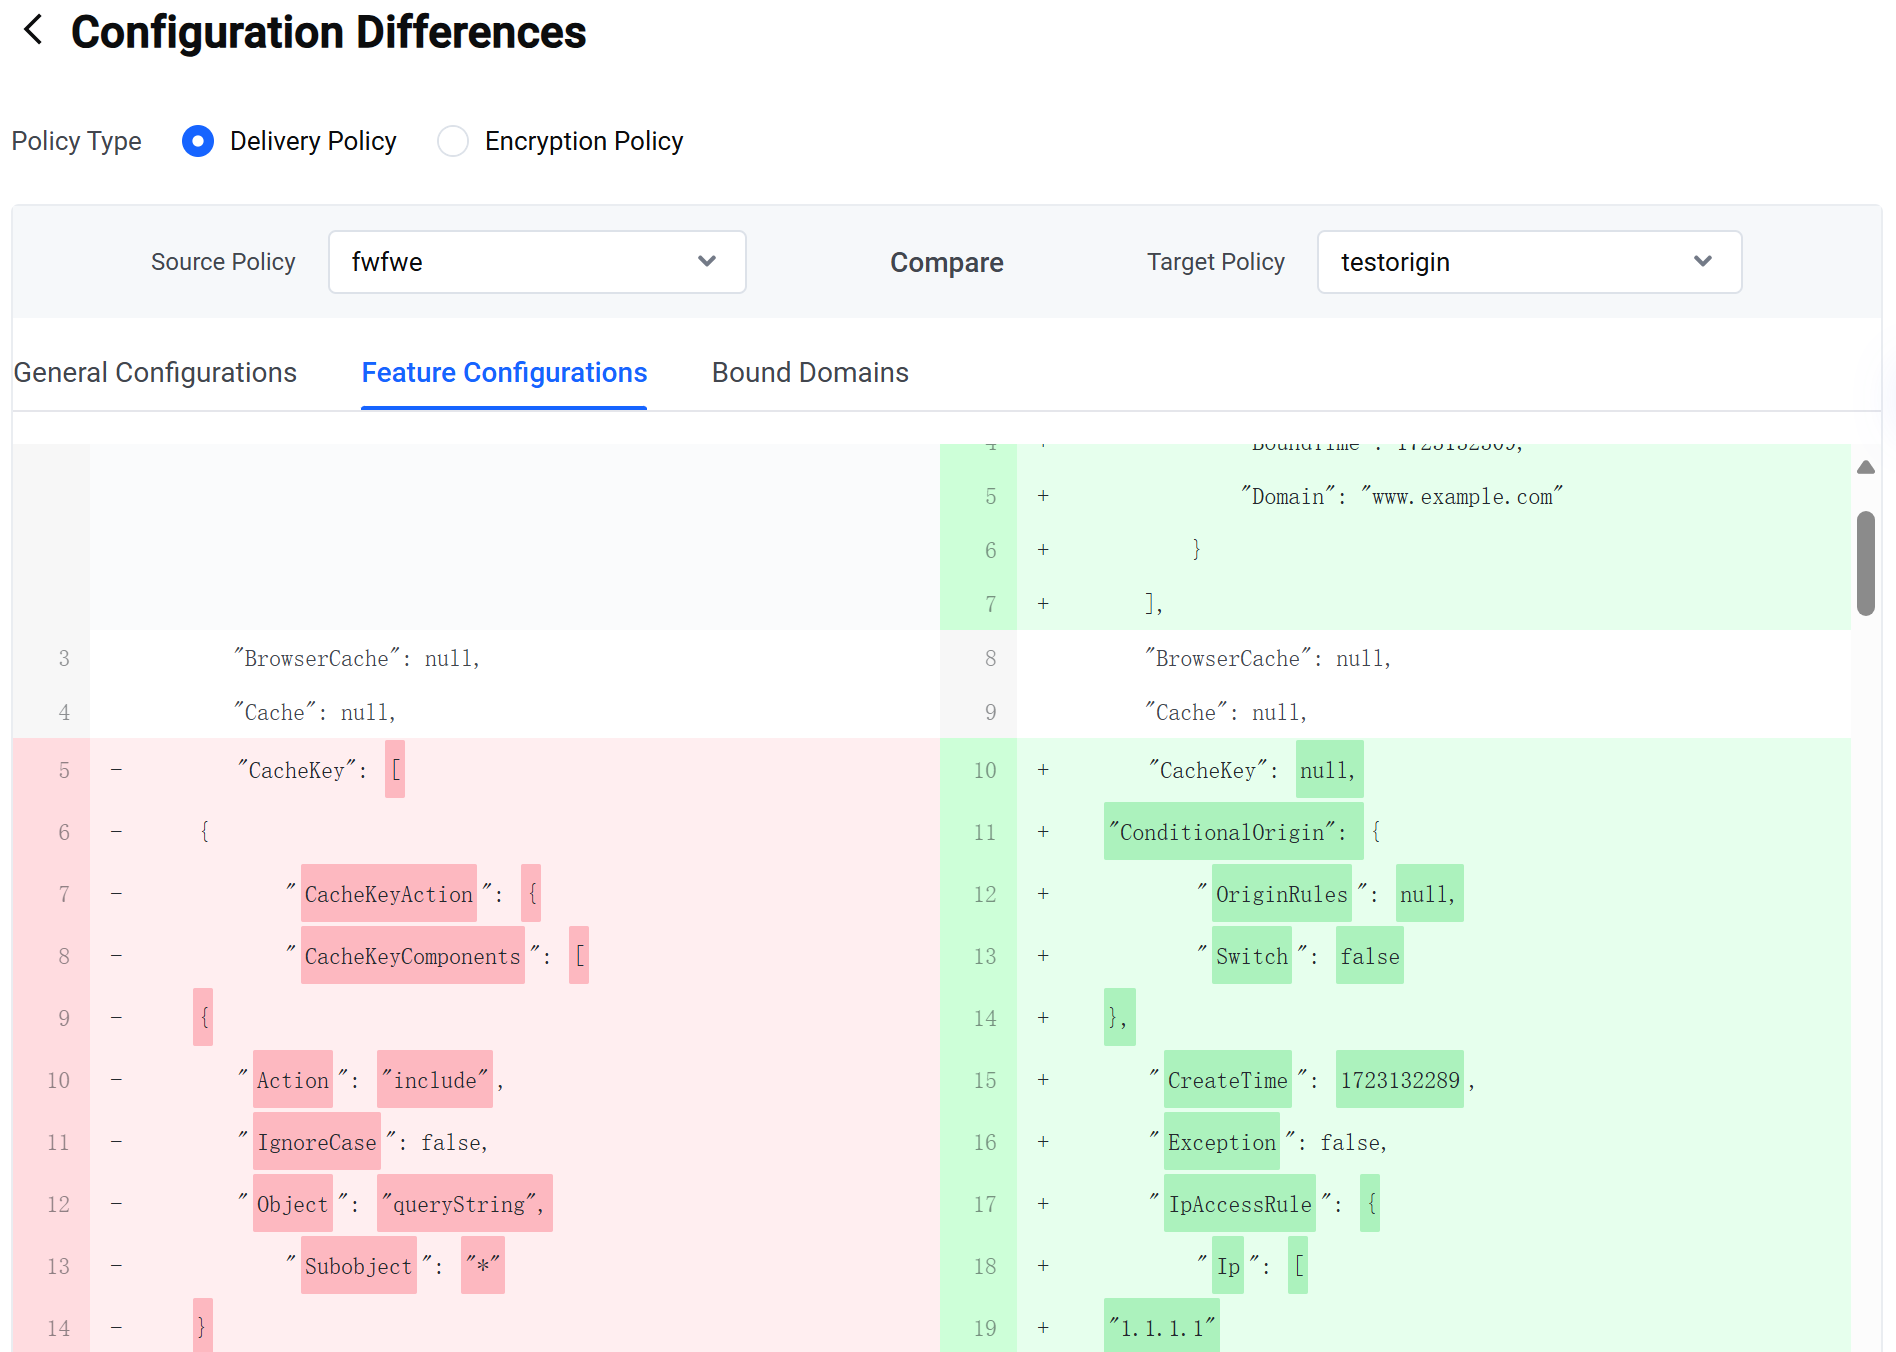The height and width of the screenshot is (1352, 1896).
Task: Click the "1.1.1.1" IP value
Action: click(1162, 1328)
